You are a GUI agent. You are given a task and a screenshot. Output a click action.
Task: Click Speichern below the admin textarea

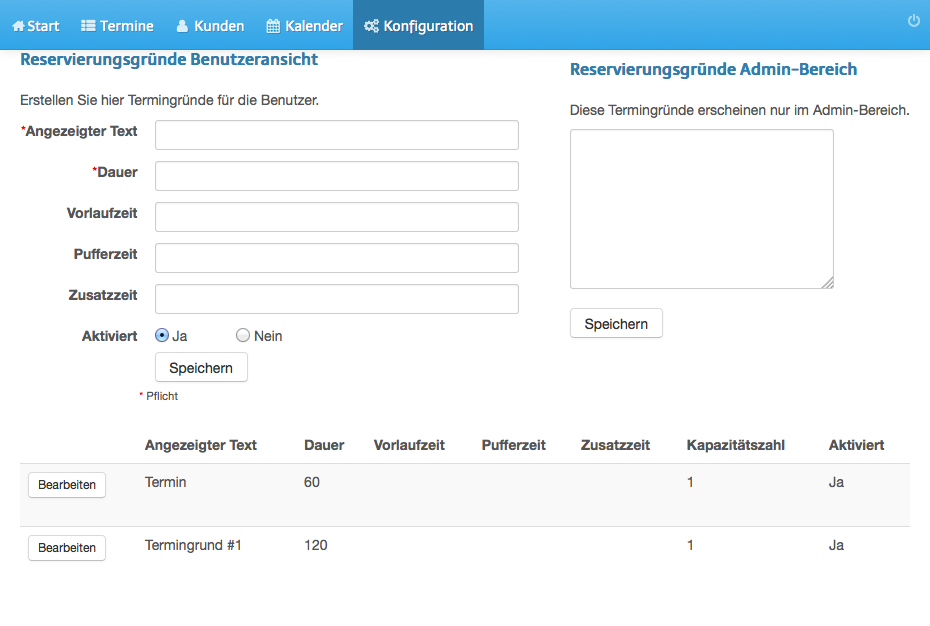(616, 323)
